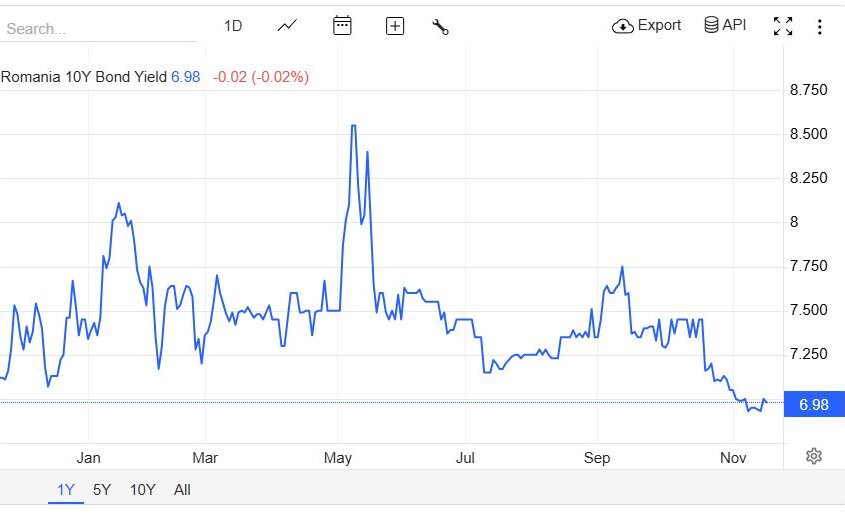Select the 1Y time range tab
Screen dimensions: 845x522
tap(66, 489)
